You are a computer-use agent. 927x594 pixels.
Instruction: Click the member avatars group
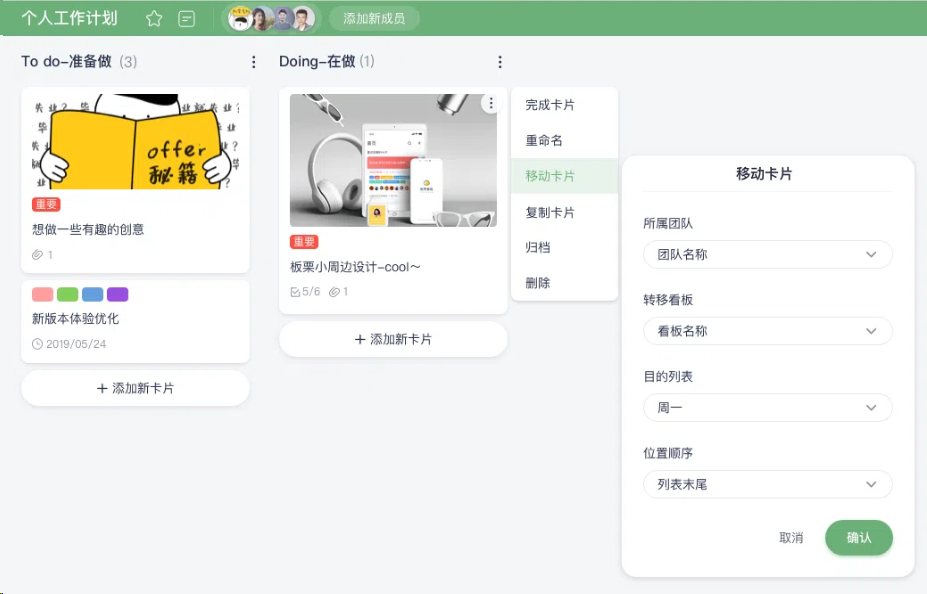click(270, 18)
